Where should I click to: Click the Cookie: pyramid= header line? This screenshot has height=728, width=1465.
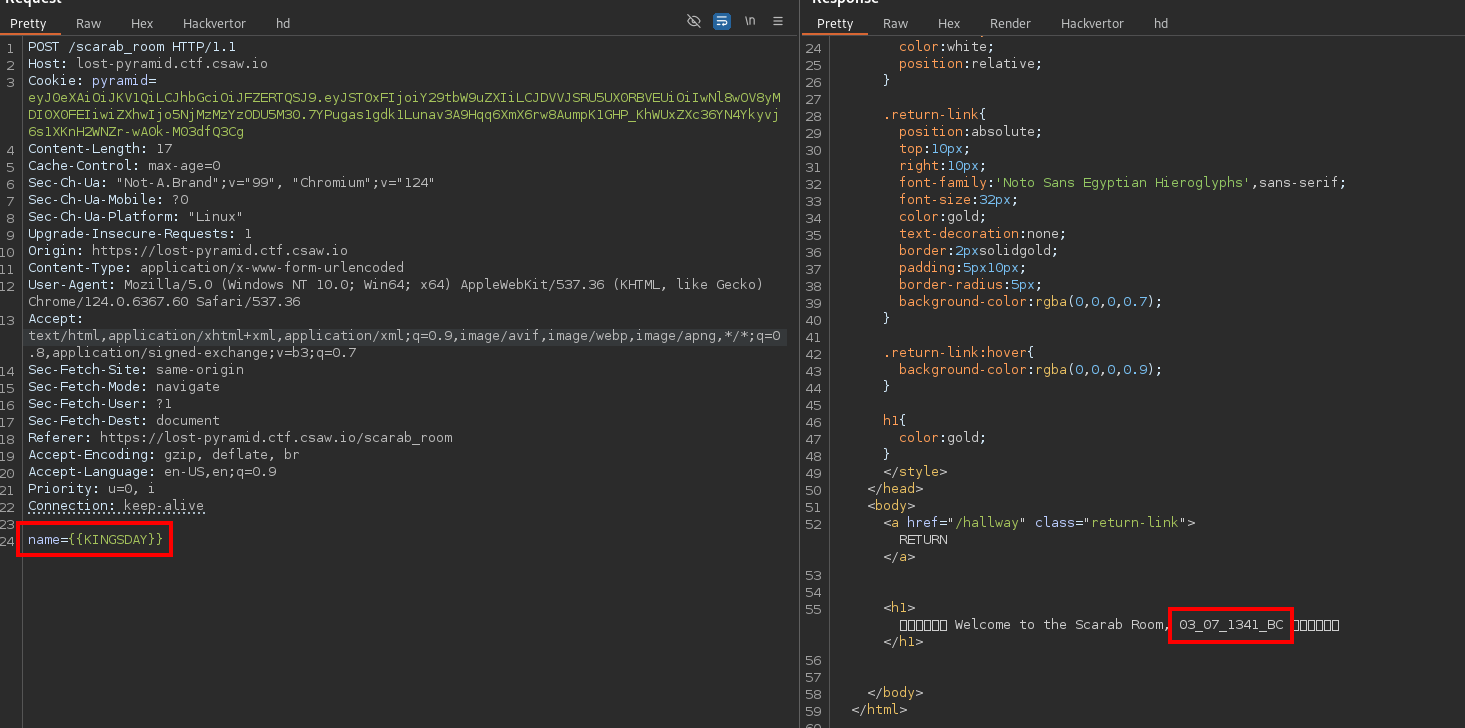pyautogui.click(x=92, y=80)
